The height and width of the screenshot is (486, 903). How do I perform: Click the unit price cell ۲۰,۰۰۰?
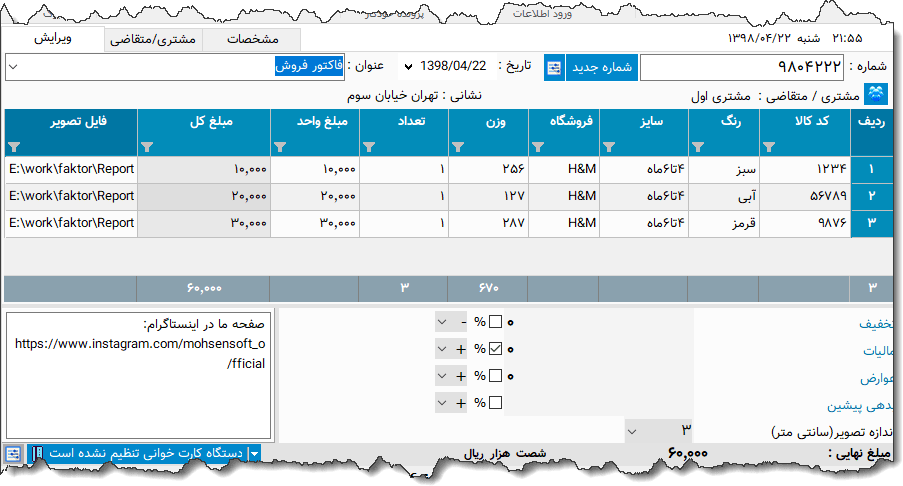tap(315, 196)
